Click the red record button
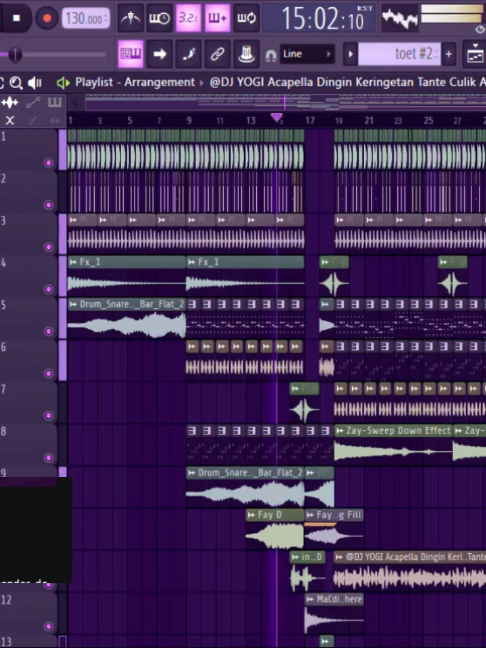 tap(47, 18)
